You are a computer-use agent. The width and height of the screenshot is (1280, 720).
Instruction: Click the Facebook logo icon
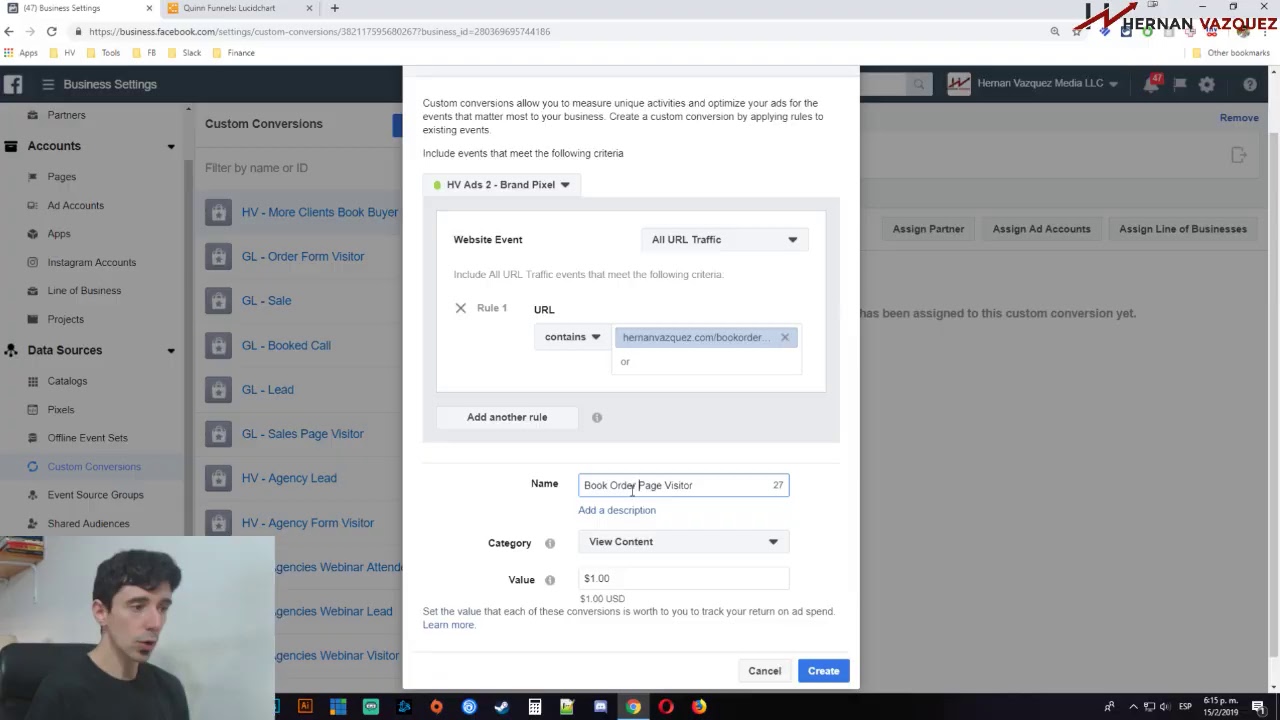pyautogui.click(x=13, y=84)
